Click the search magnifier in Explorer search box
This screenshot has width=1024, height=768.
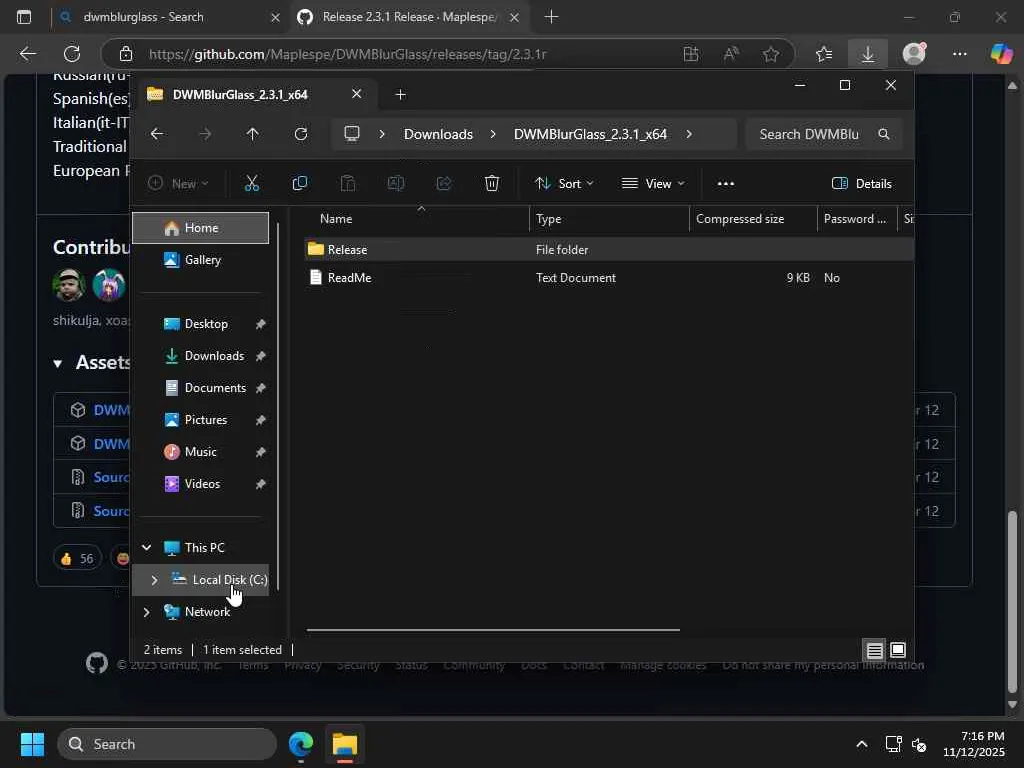884,134
